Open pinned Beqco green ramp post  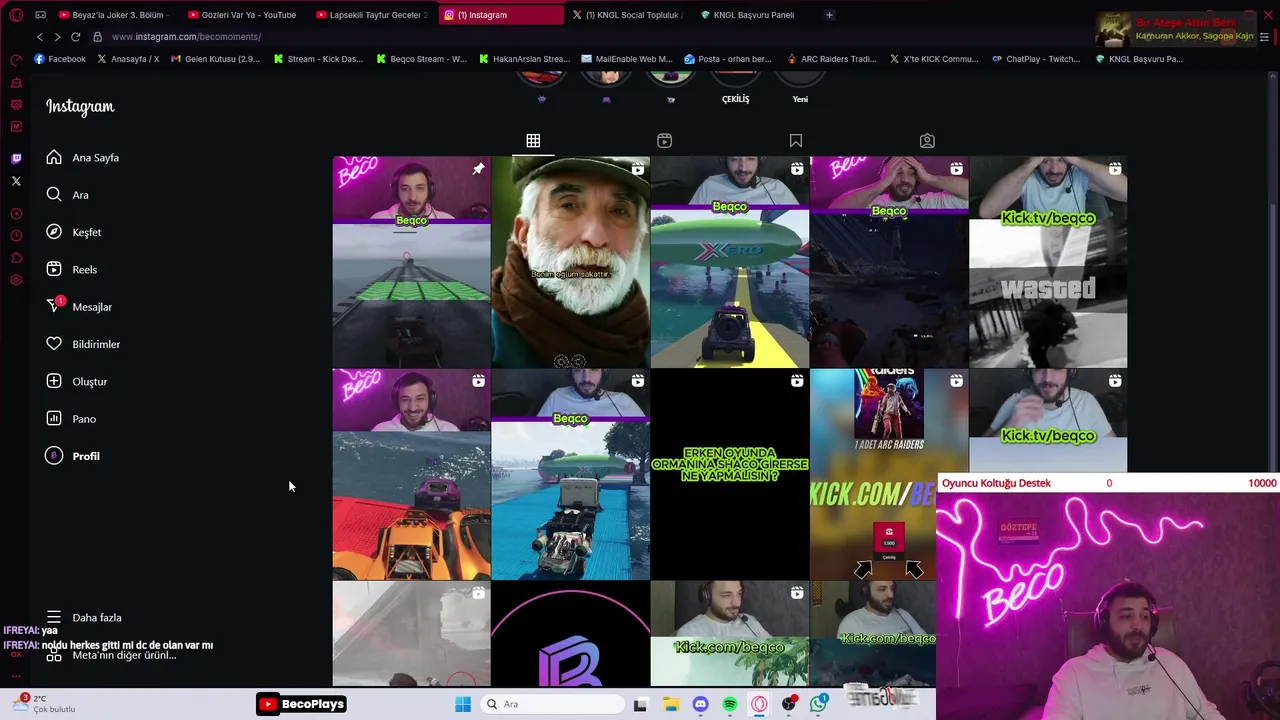click(x=411, y=262)
